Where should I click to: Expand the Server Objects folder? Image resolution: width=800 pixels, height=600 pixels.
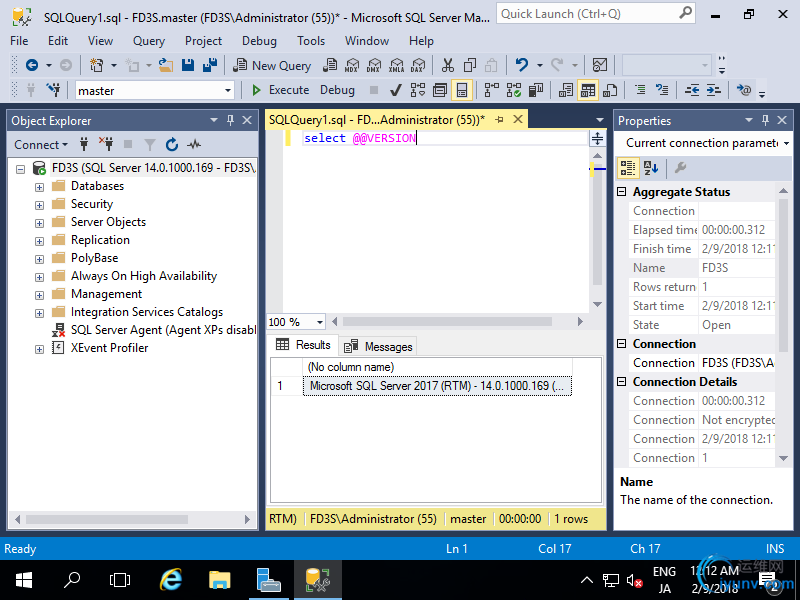(39, 223)
